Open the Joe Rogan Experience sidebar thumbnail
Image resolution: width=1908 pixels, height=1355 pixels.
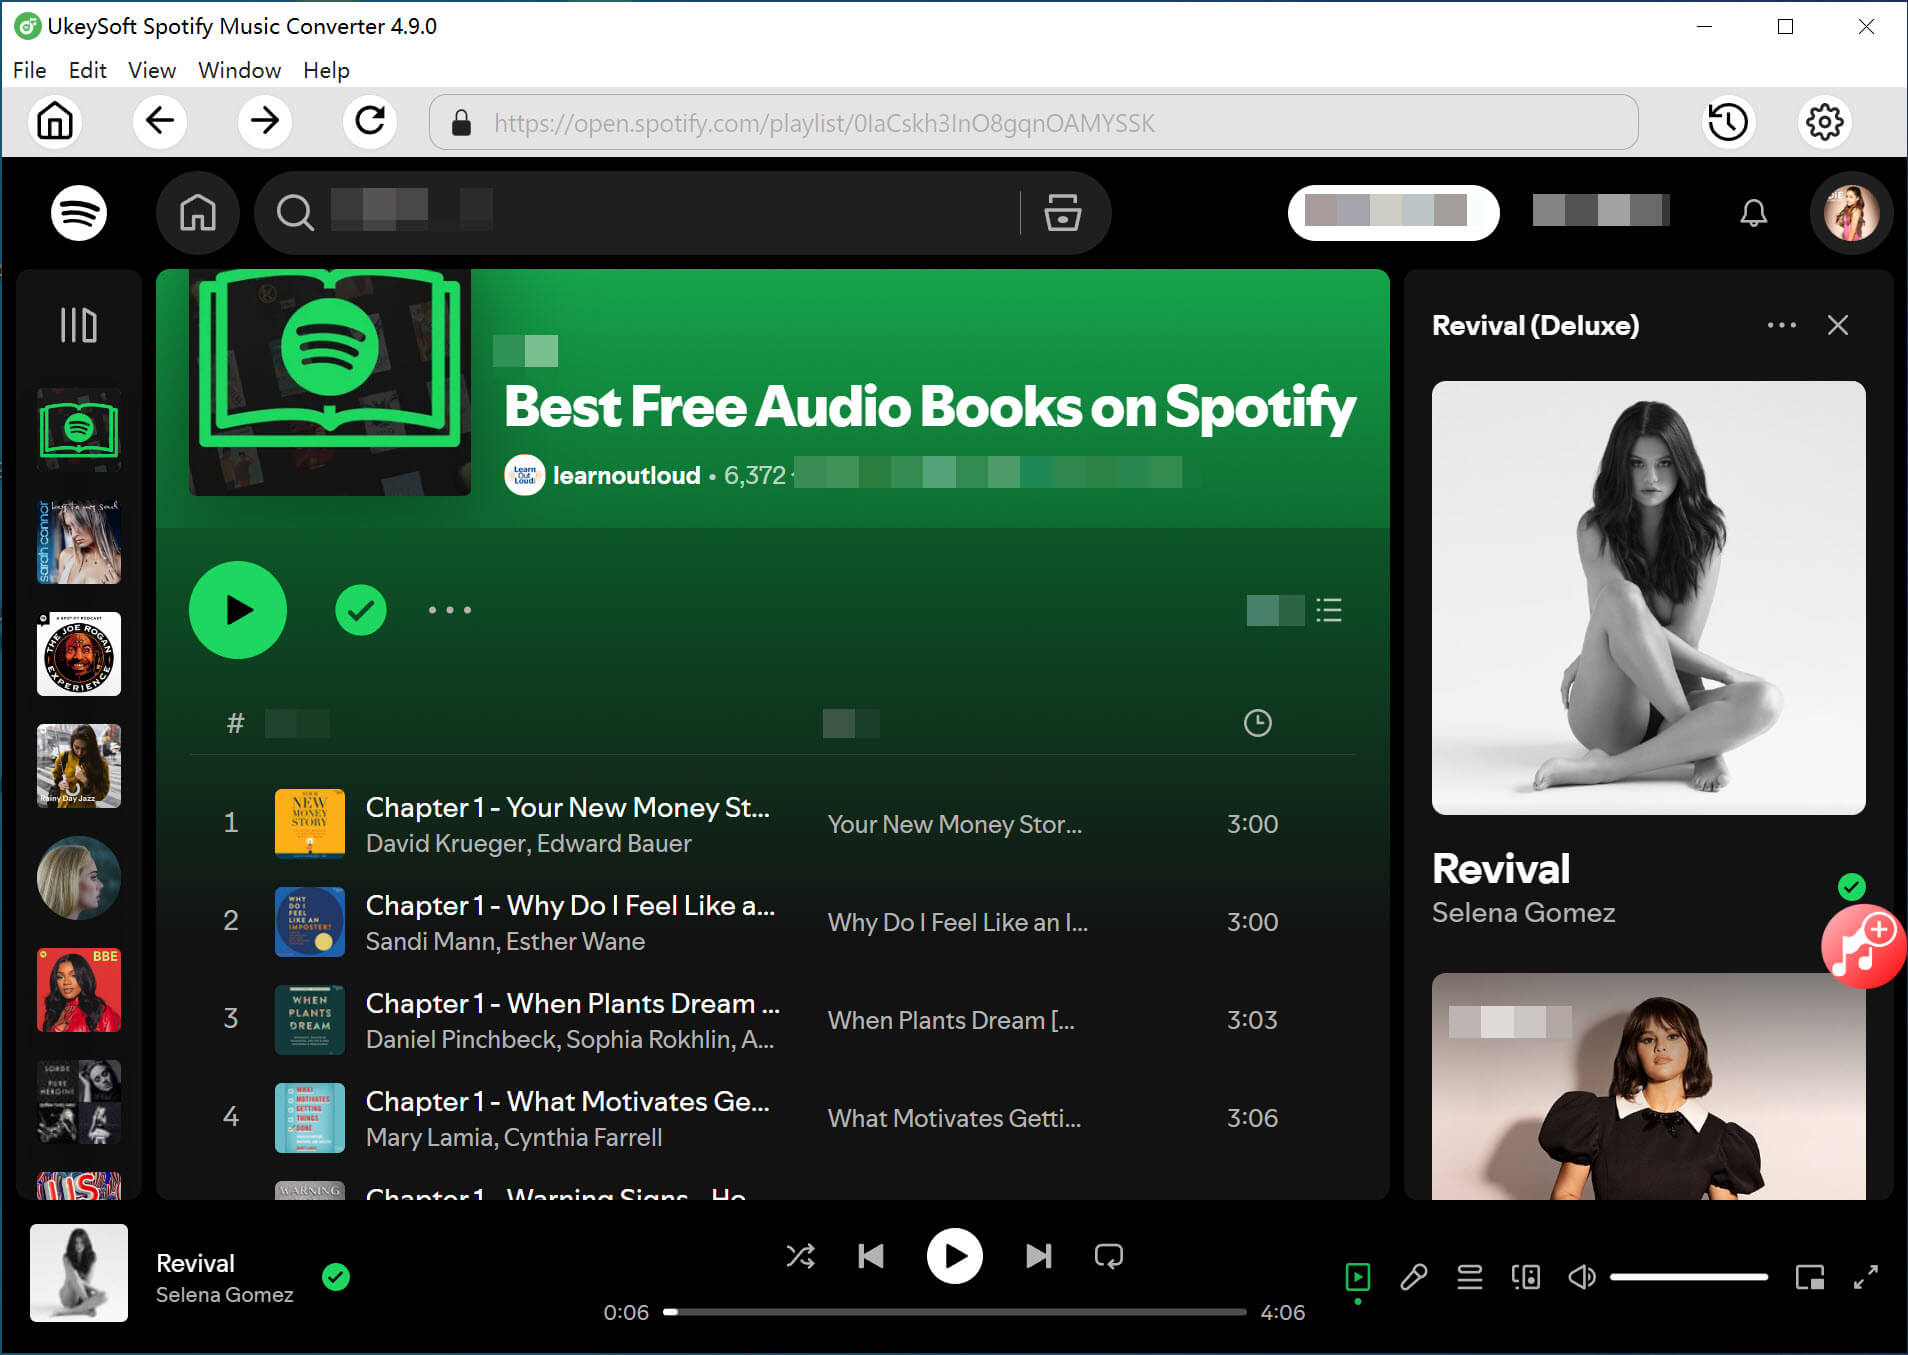pos(79,654)
